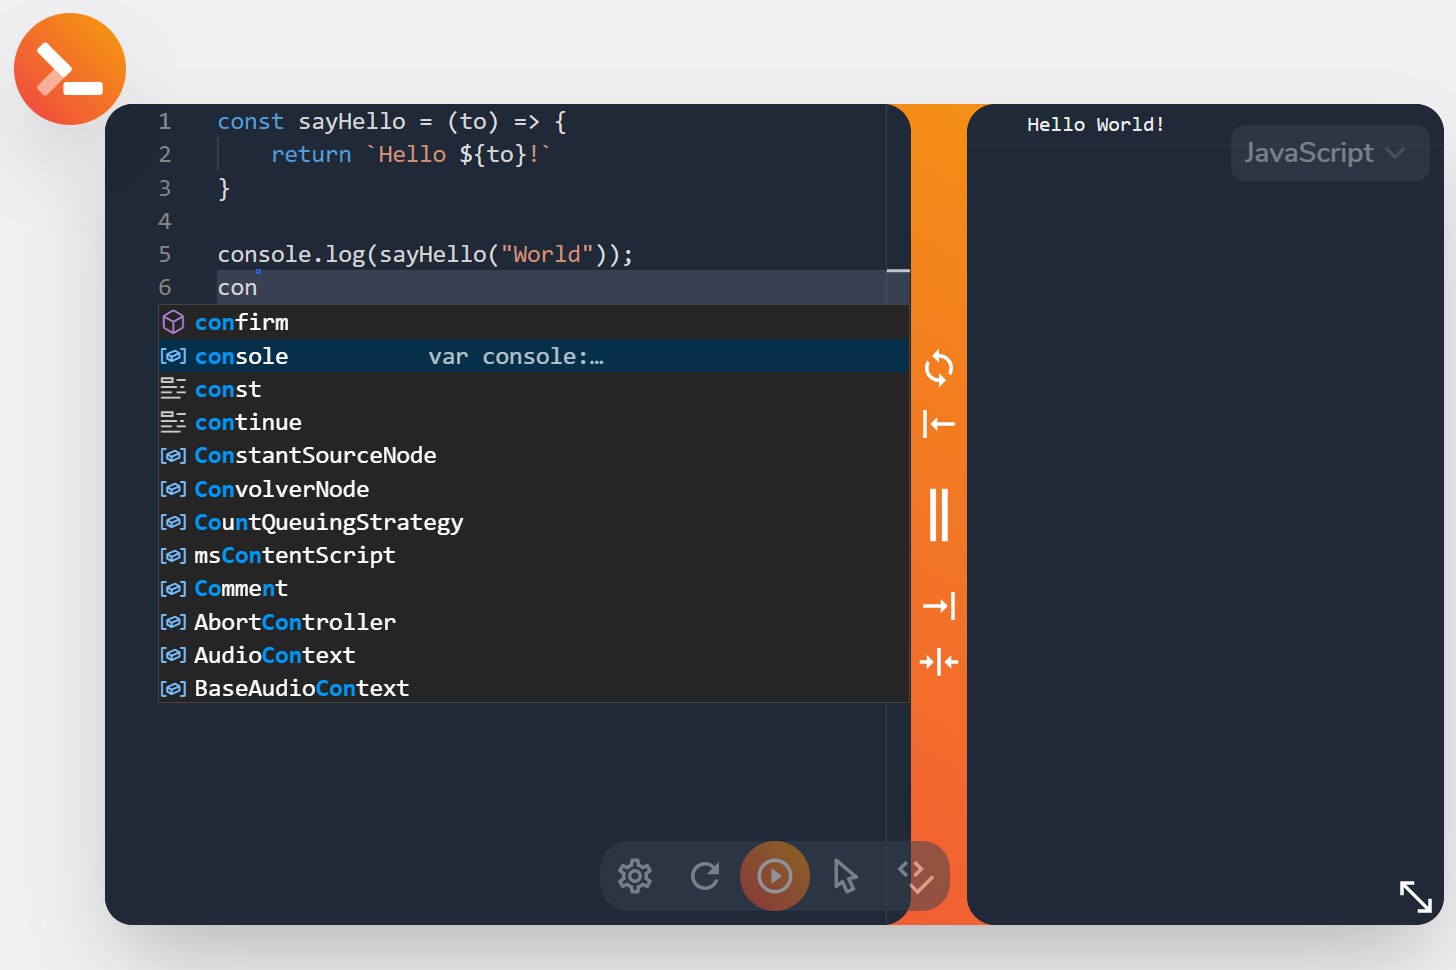Open the settings gear in the bottom toolbar
Image resolution: width=1456 pixels, height=970 pixels.
pyautogui.click(x=635, y=876)
